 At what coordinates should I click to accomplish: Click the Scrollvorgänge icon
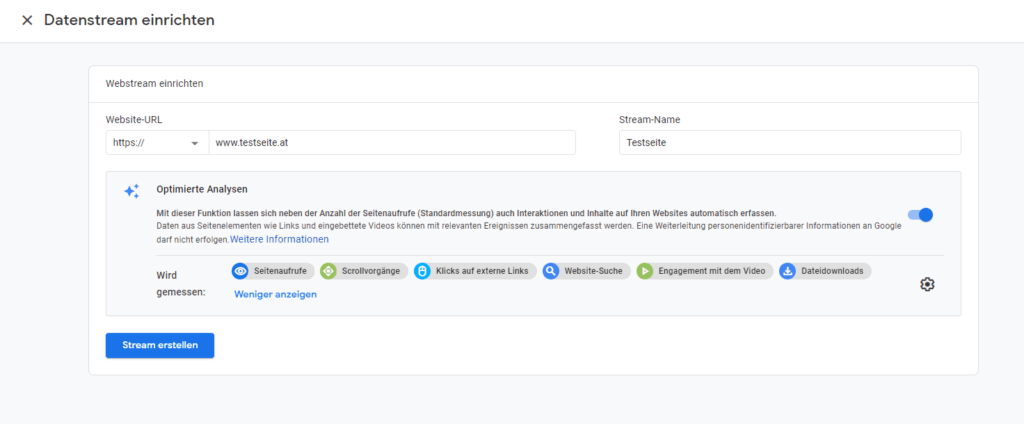point(328,270)
